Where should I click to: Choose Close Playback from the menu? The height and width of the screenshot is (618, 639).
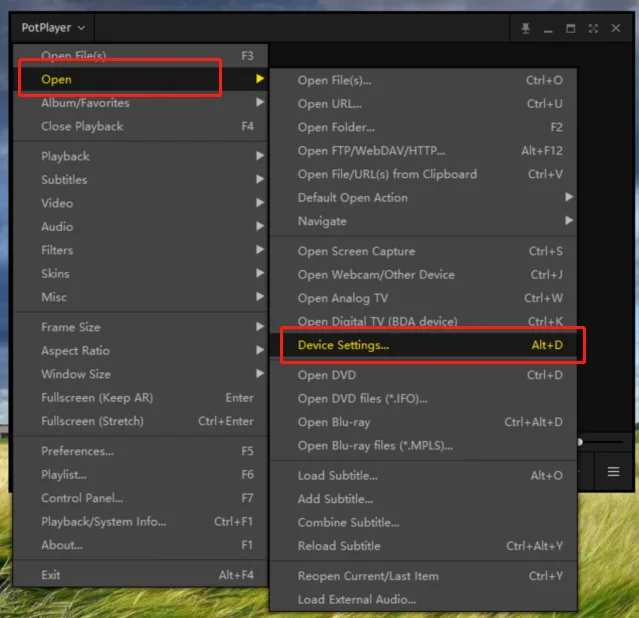tap(141, 126)
